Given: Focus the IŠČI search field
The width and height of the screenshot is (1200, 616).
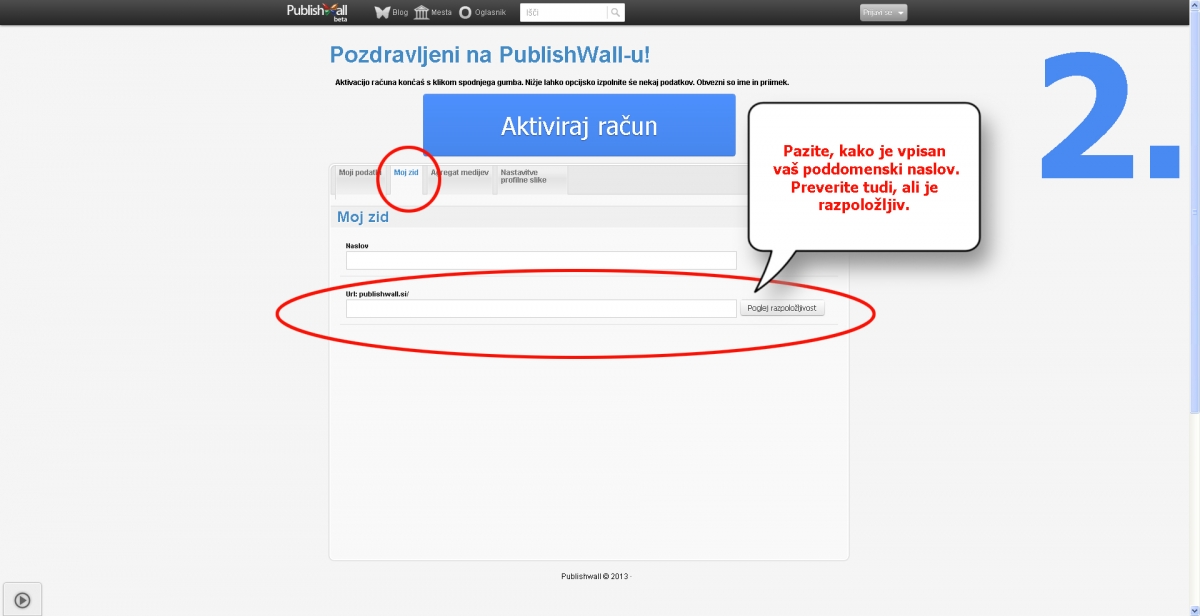Looking at the screenshot, I should (x=563, y=13).
